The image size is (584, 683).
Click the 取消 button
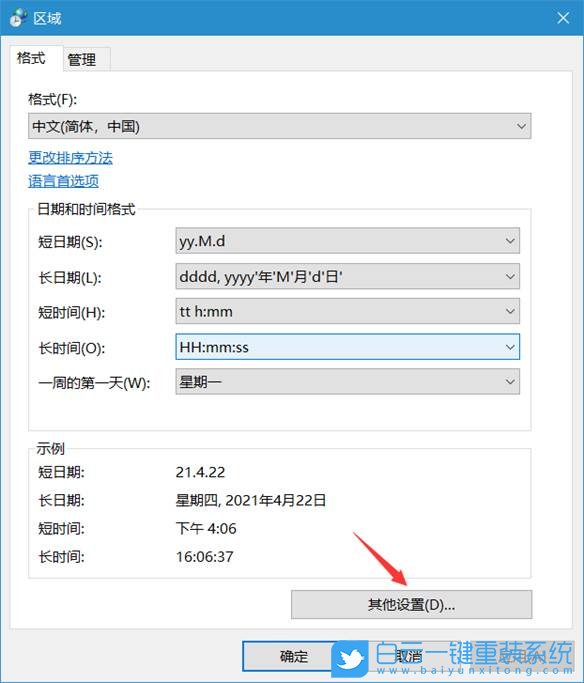coord(409,656)
